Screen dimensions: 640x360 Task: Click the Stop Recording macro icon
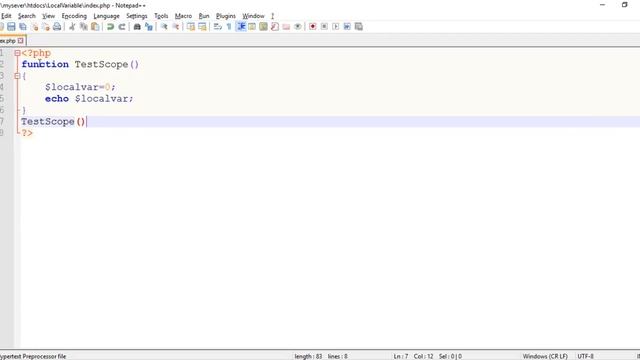click(324, 27)
